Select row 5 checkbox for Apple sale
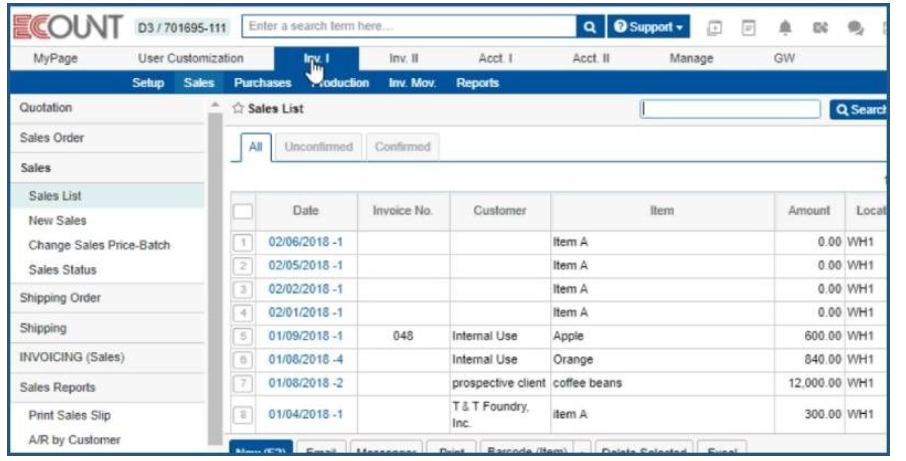 point(242,336)
